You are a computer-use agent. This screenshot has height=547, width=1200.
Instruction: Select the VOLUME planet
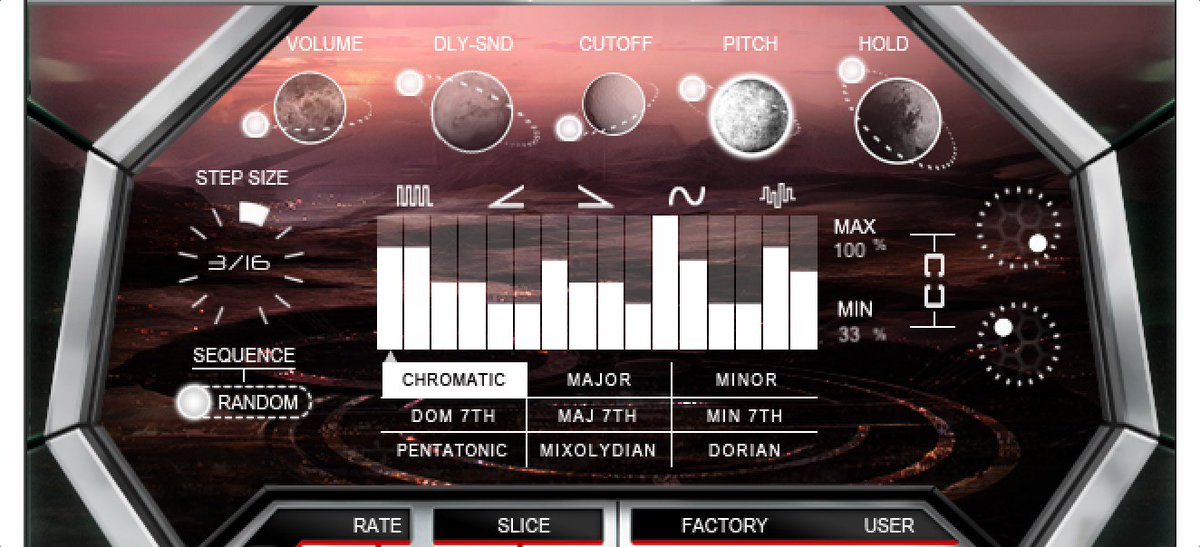[x=309, y=108]
